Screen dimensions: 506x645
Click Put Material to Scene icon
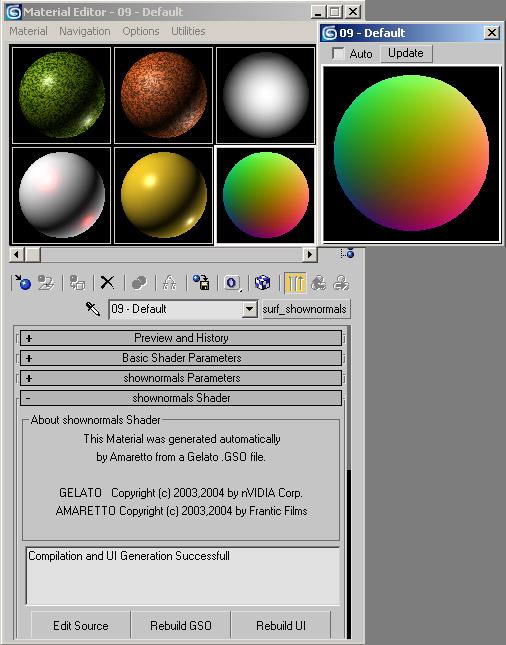pyautogui.click(x=46, y=283)
